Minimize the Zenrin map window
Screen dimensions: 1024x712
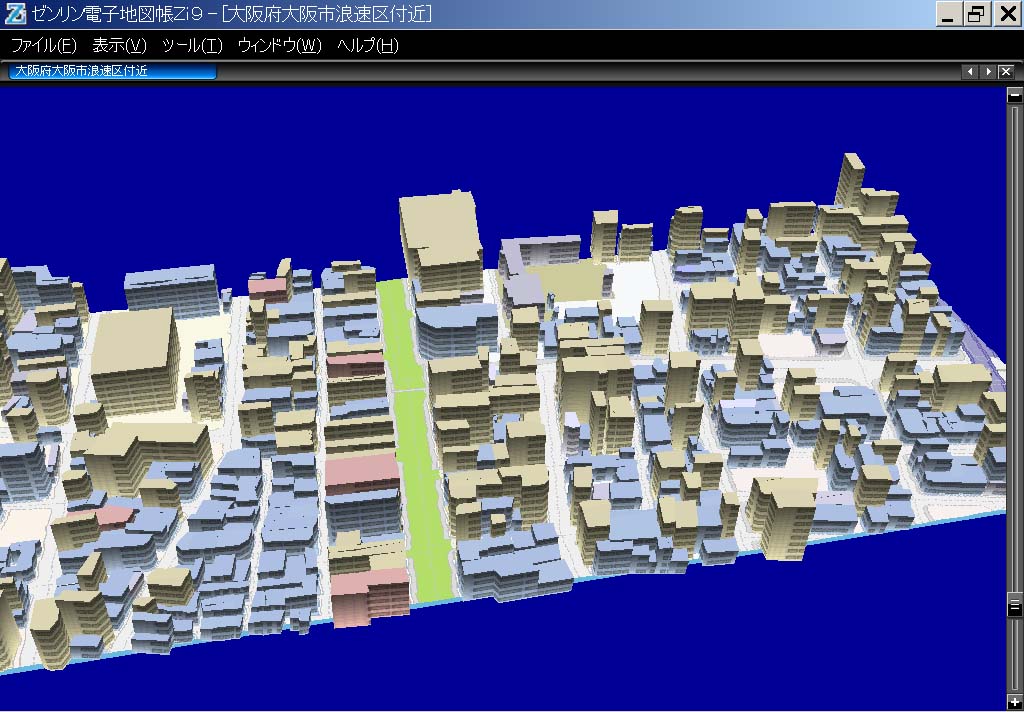coord(949,14)
